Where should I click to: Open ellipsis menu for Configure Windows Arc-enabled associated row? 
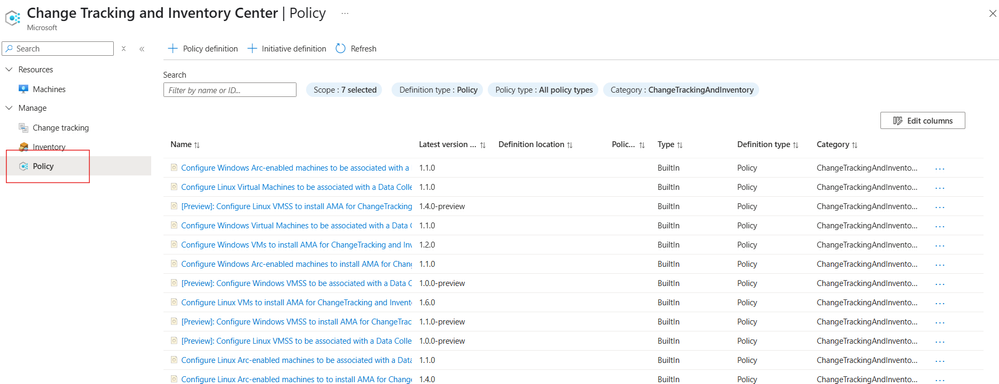939,169
